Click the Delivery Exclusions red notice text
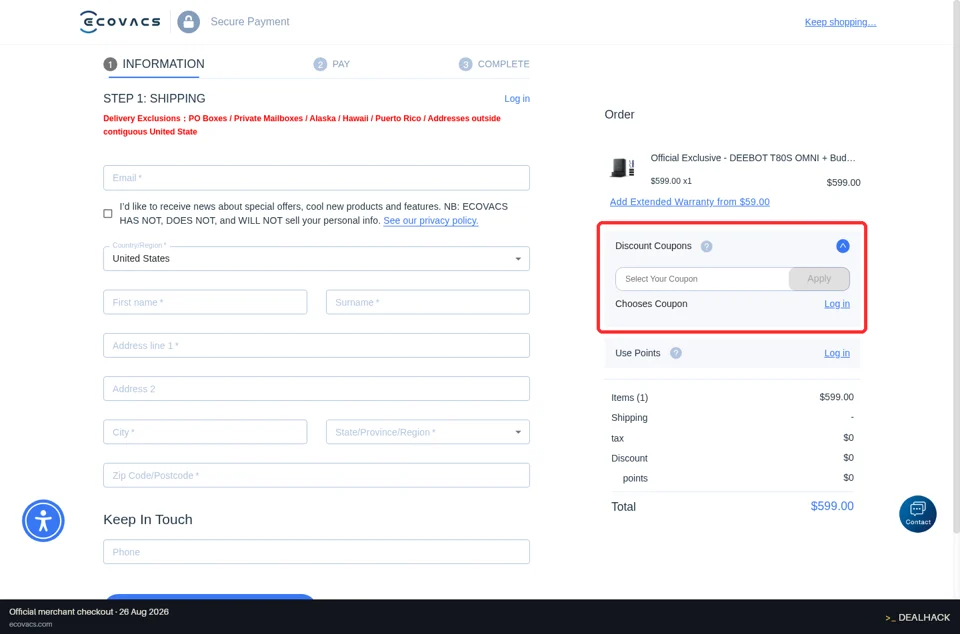The height and width of the screenshot is (634, 960). pos(302,125)
